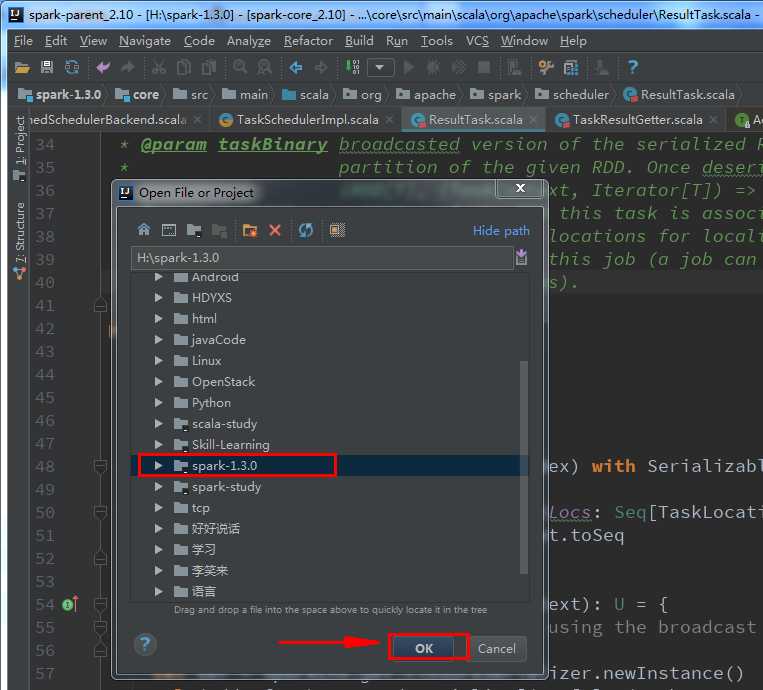Click the Stop square icon
Screen dimensions: 763x690
click(x=484, y=67)
